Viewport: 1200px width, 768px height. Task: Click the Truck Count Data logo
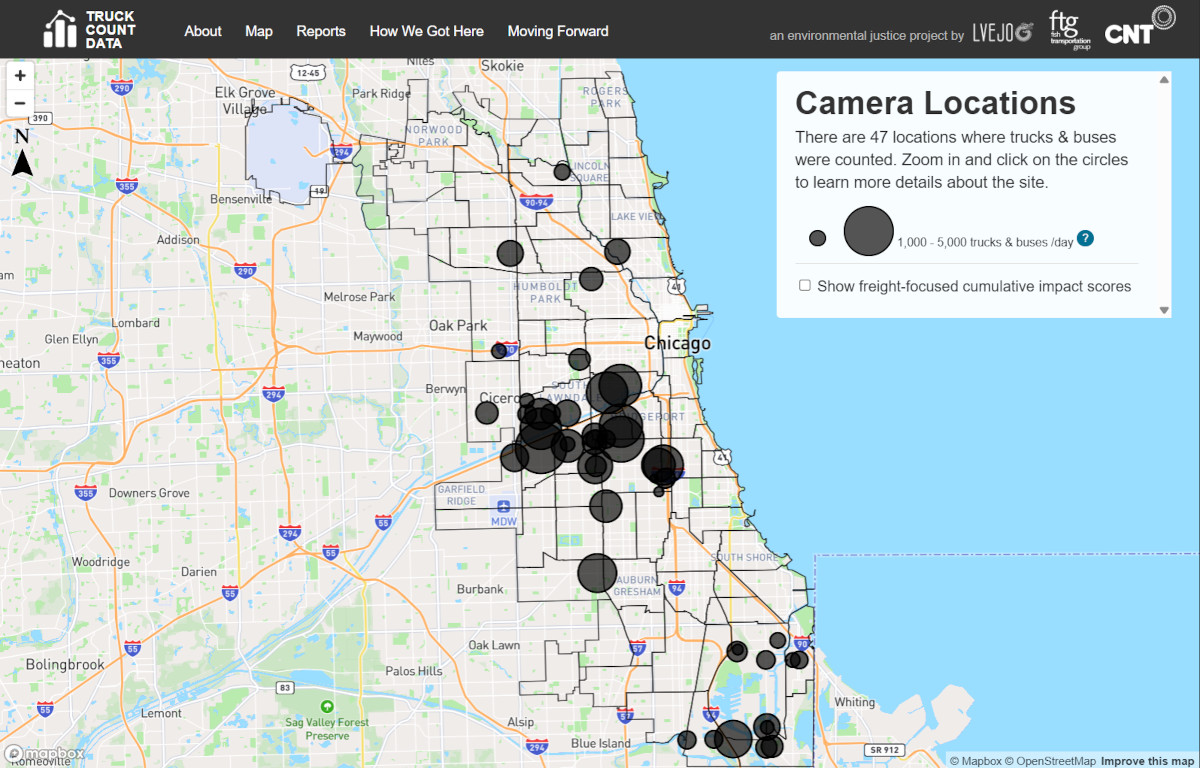pos(90,30)
